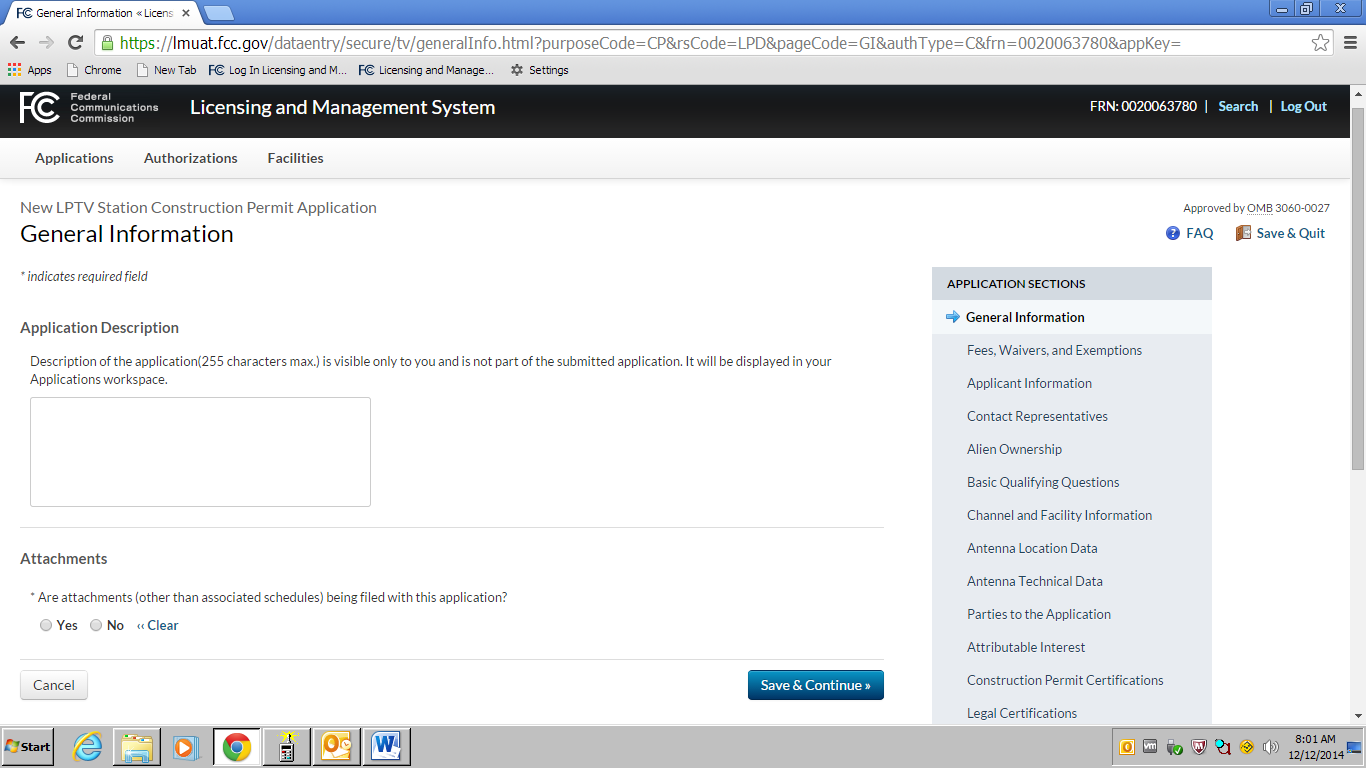1366x768 pixels.
Task: Go to Fees, Waivers, and Exemptions section
Action: [x=1054, y=350]
